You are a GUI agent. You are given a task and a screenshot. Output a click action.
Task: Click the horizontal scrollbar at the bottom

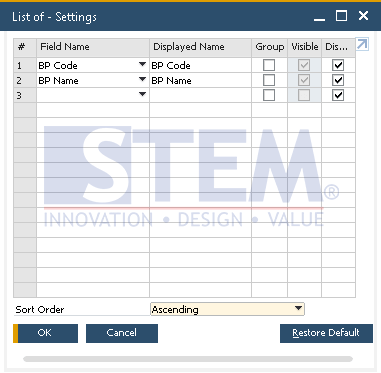pos(188,359)
